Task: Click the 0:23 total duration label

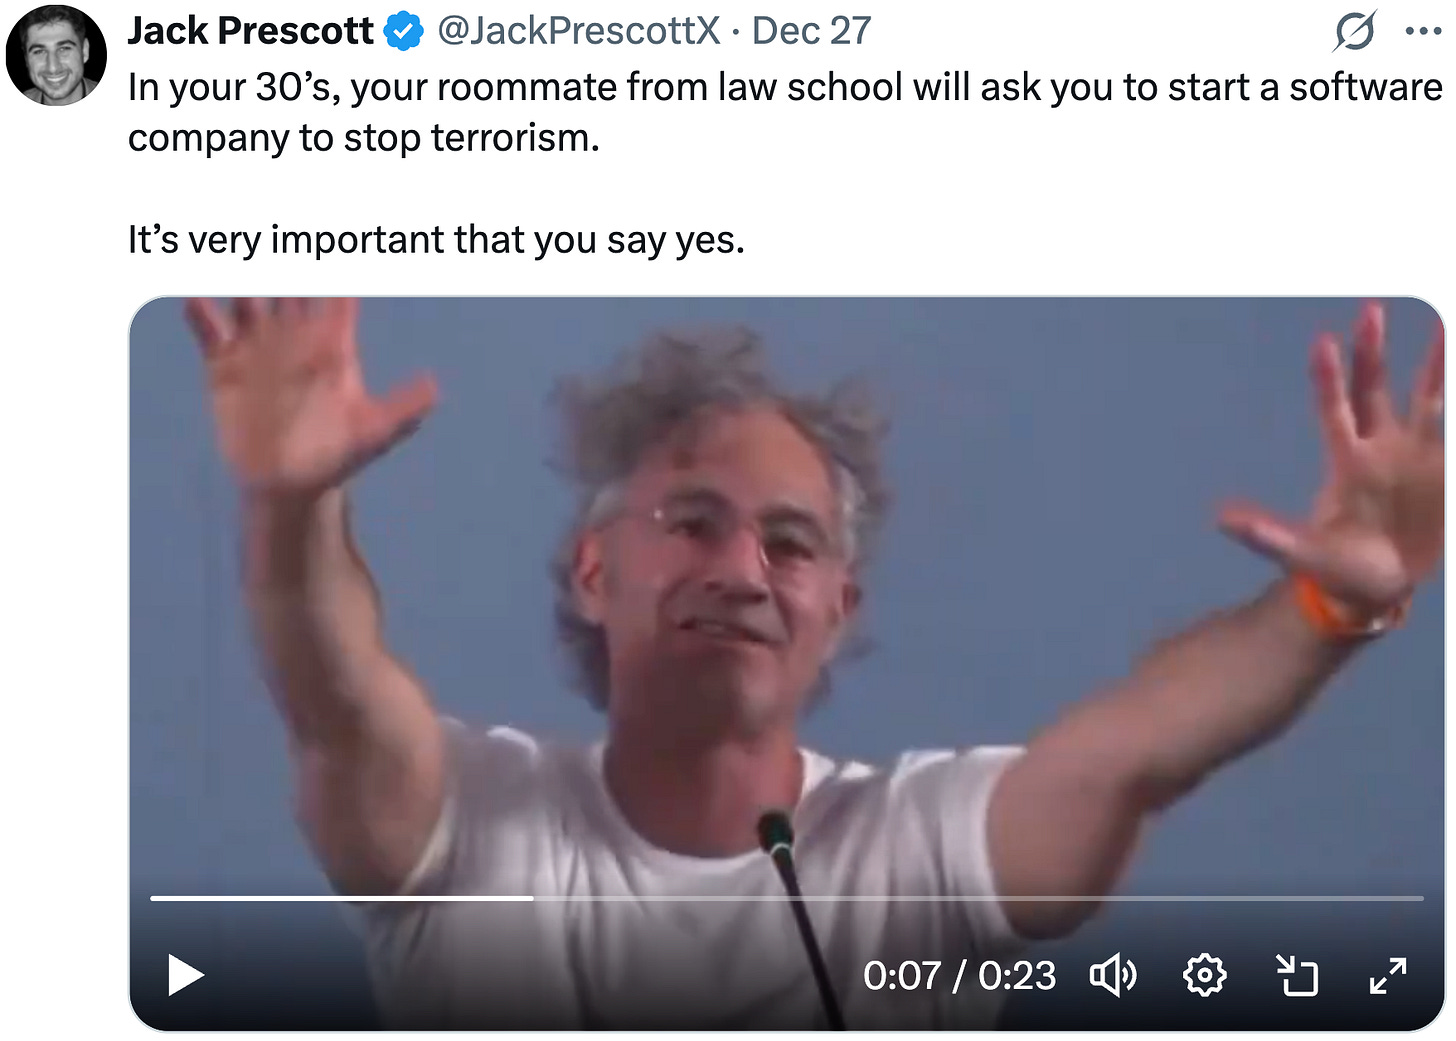Action: 1017,975
